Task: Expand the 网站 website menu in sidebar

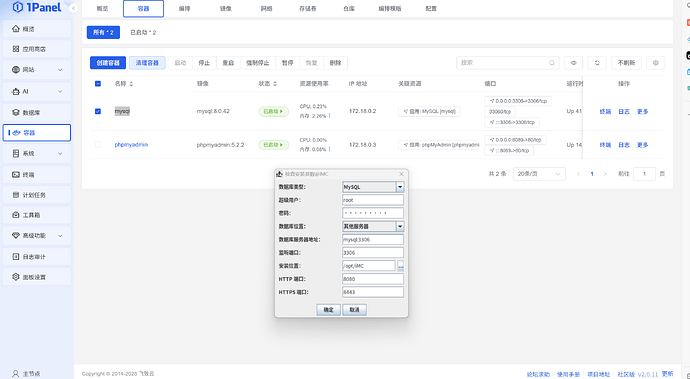Action: pyautogui.click(x=37, y=70)
